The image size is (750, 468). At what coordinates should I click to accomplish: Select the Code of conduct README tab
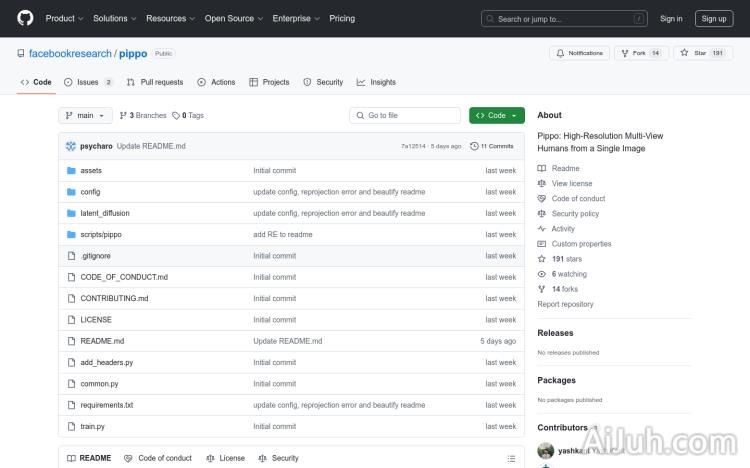coord(158,458)
